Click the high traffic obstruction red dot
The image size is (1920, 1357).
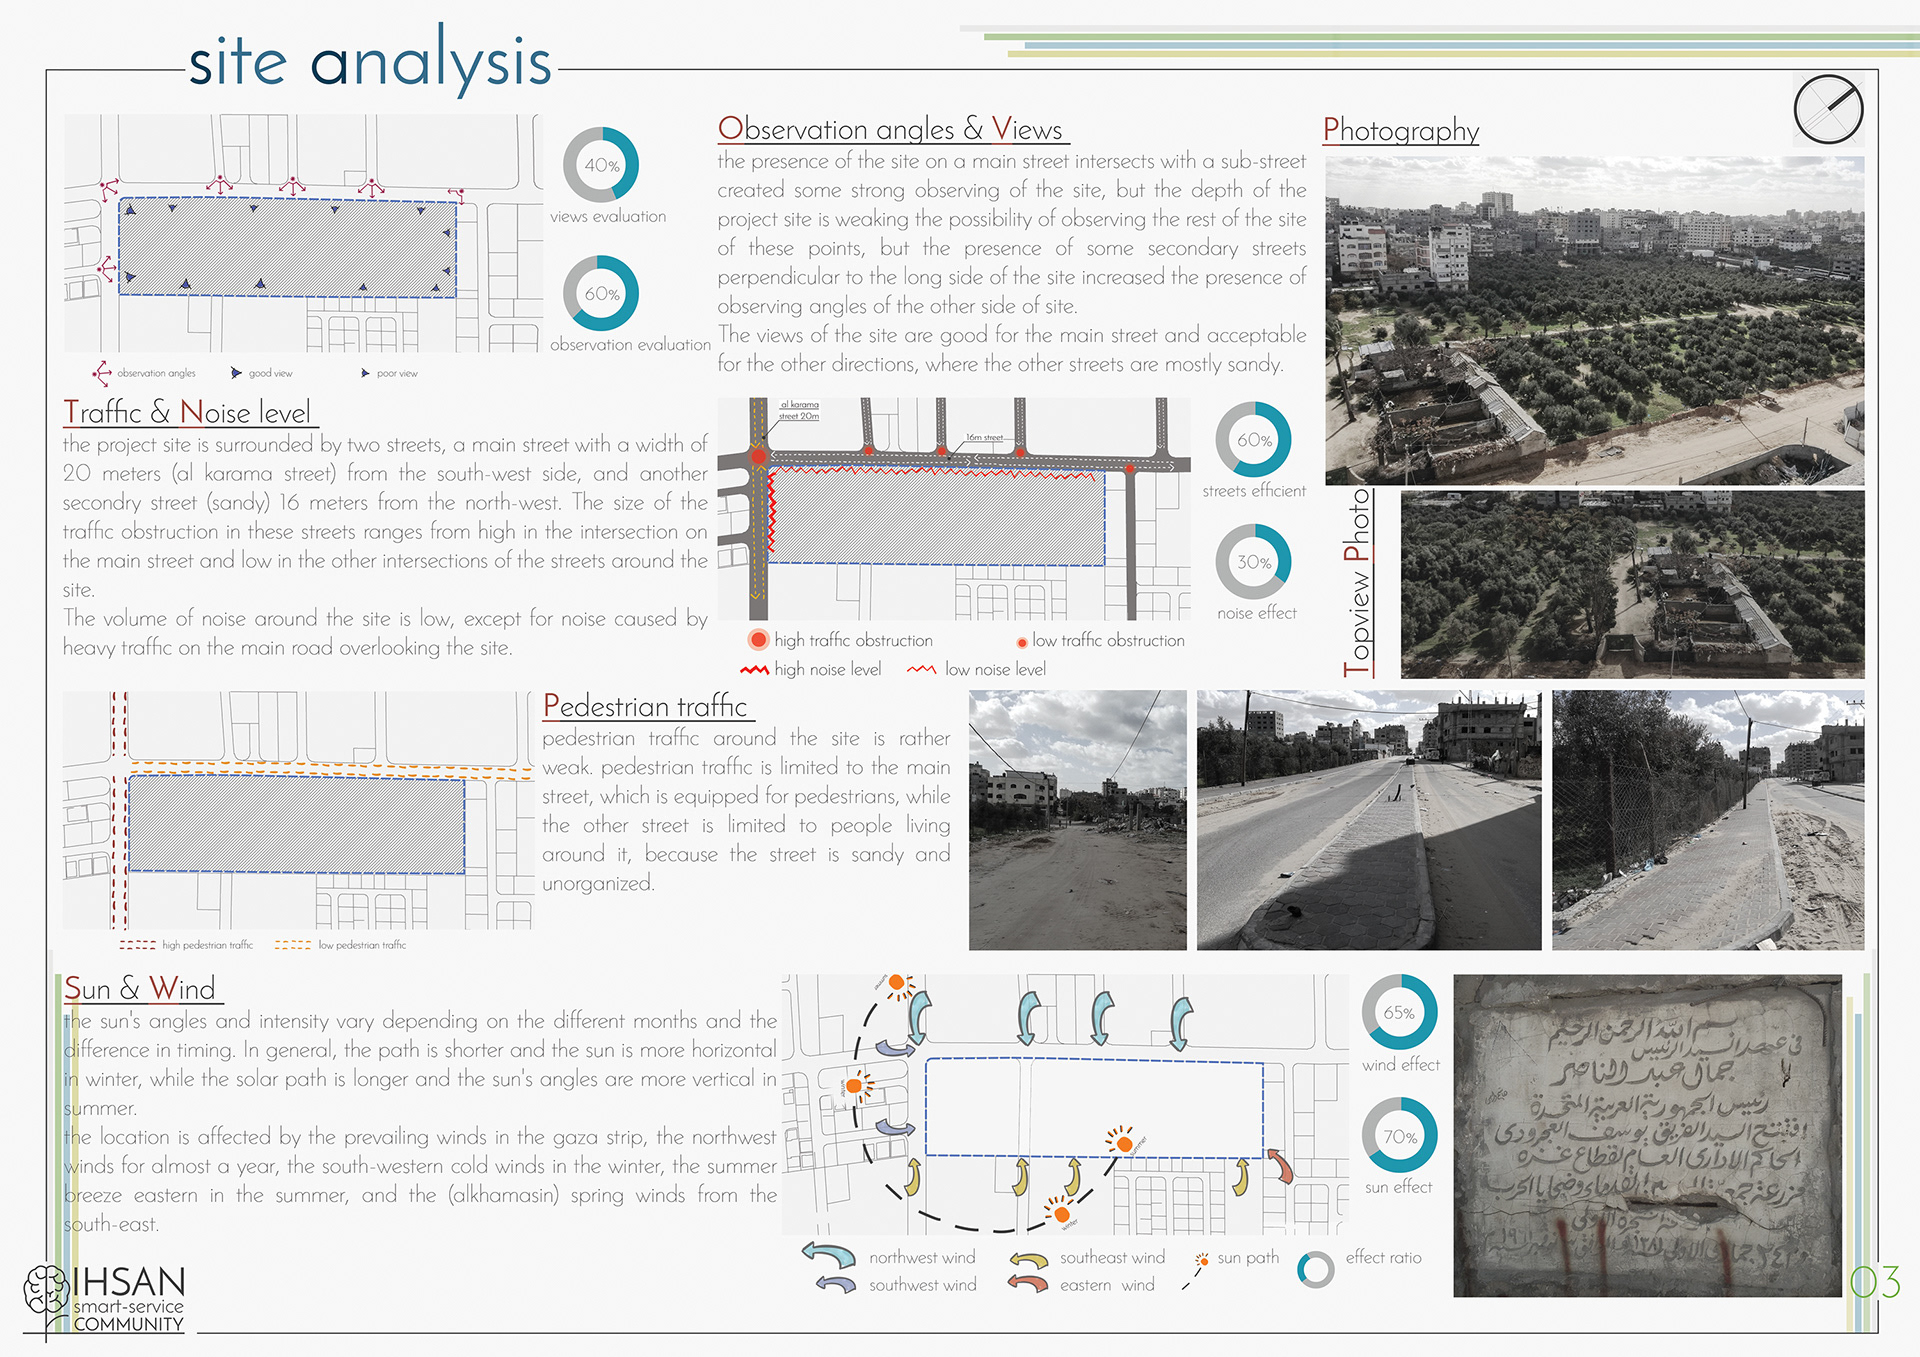point(758,640)
